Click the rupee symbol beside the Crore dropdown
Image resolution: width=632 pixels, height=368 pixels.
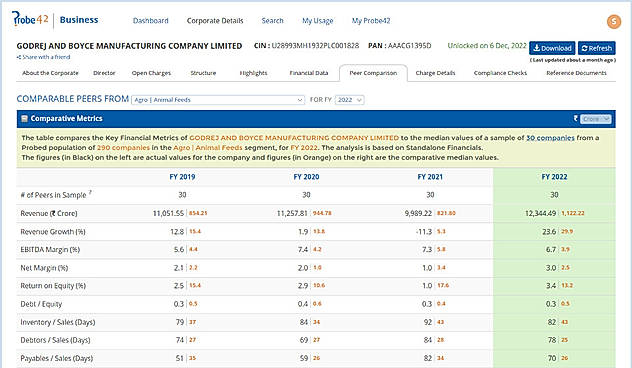click(576, 119)
